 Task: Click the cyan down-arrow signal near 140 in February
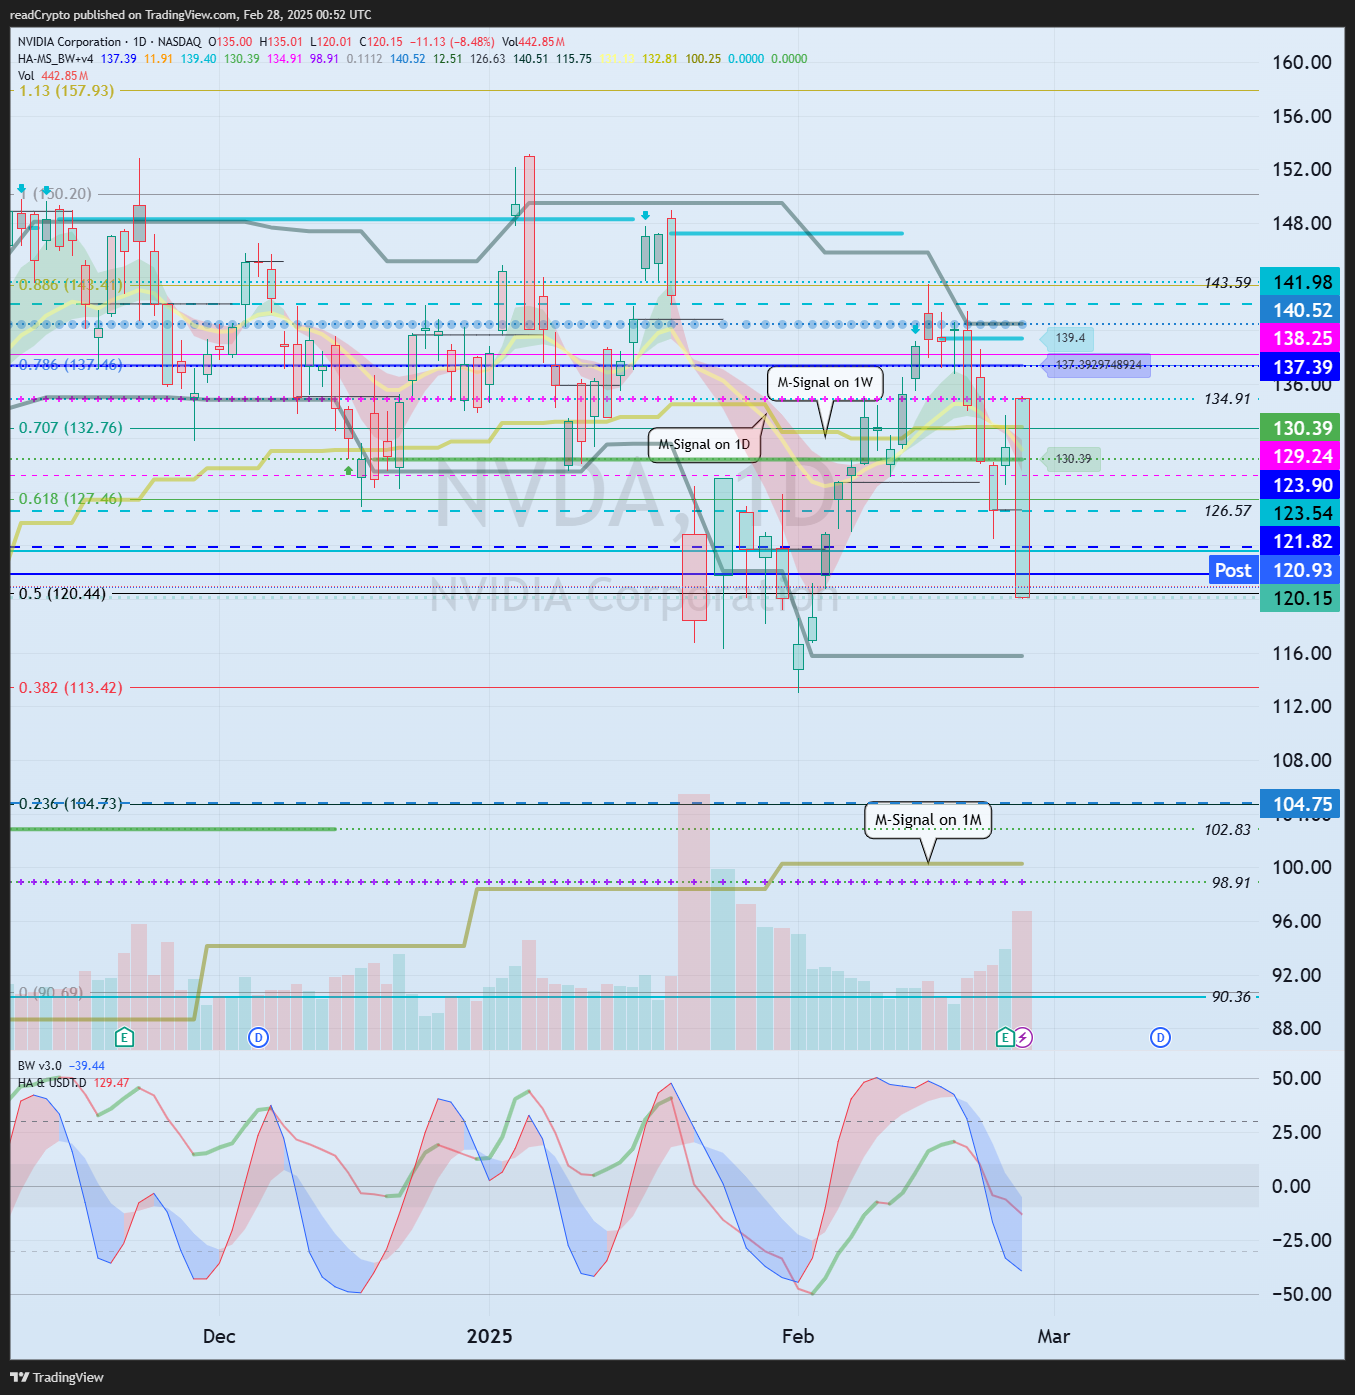915,328
